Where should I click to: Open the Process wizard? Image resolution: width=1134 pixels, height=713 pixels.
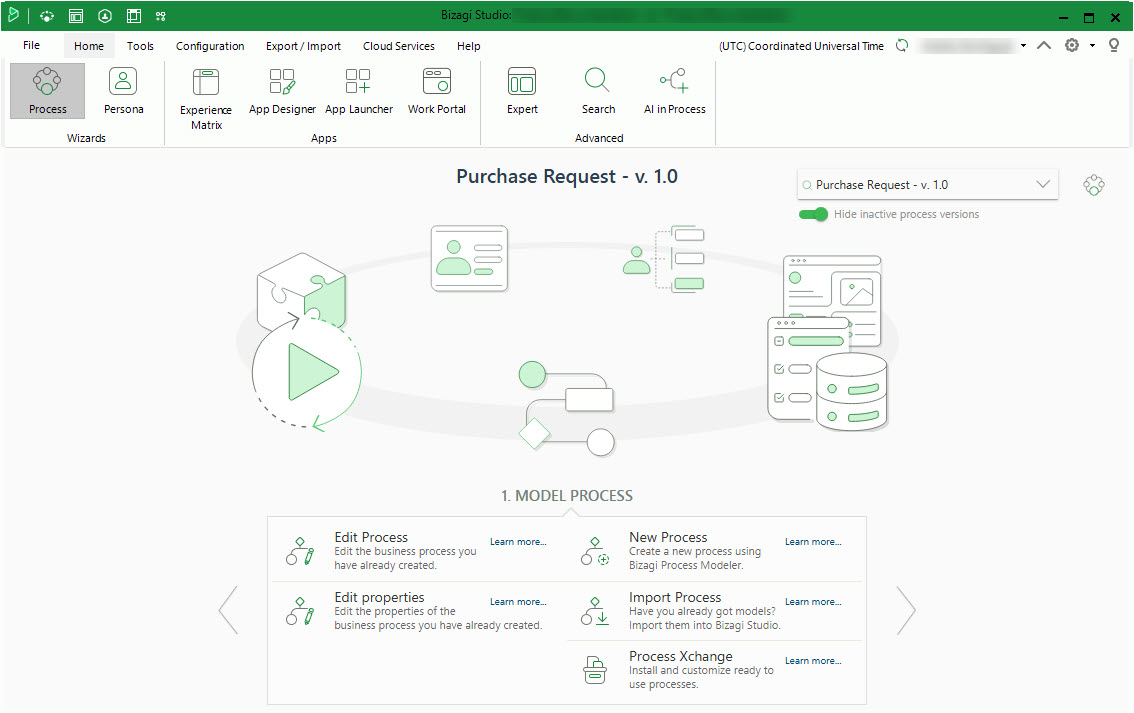48,90
